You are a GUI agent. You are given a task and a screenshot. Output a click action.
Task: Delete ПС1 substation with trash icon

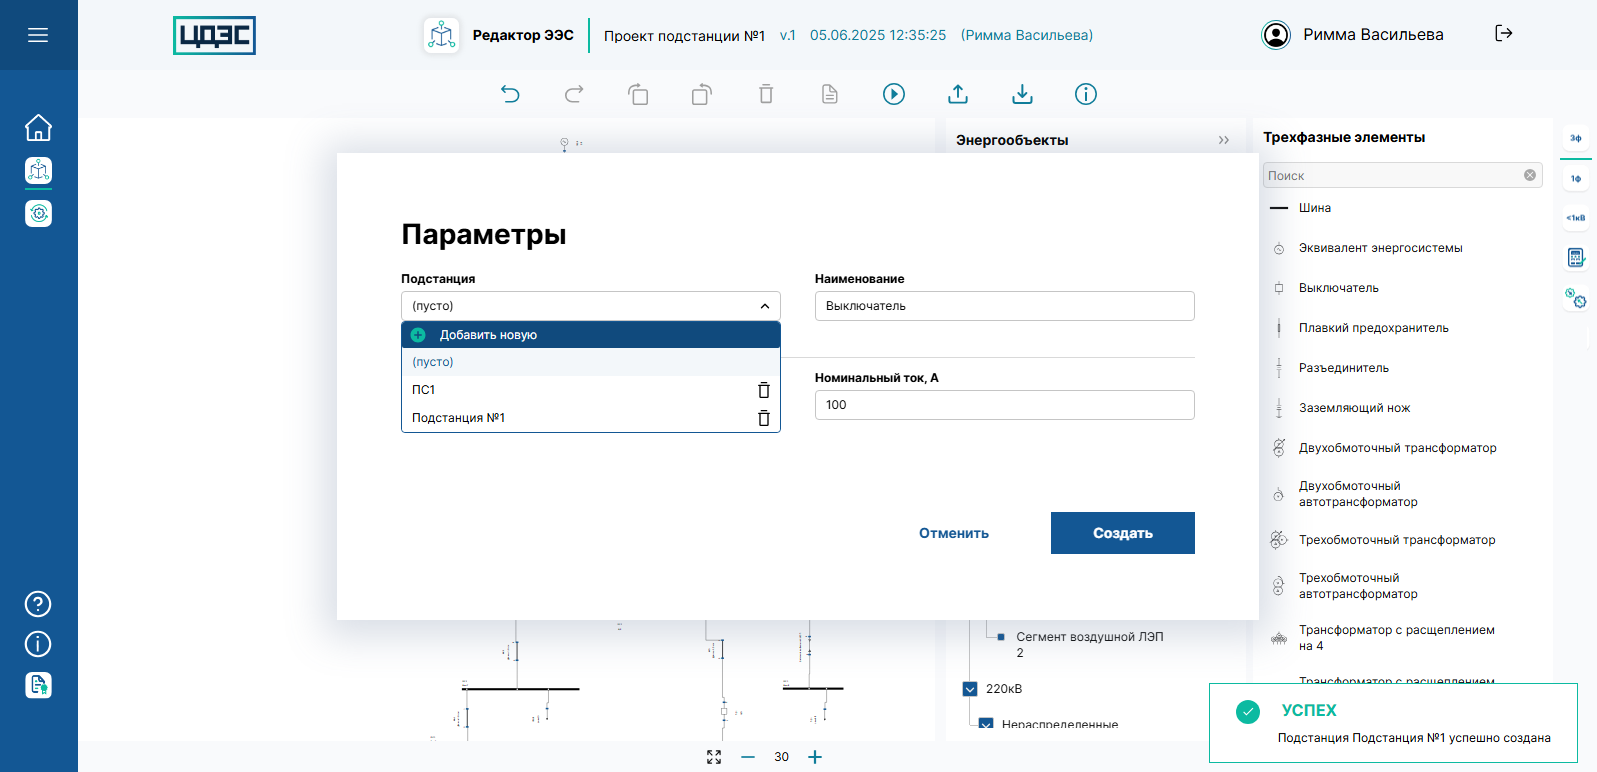[x=764, y=390]
